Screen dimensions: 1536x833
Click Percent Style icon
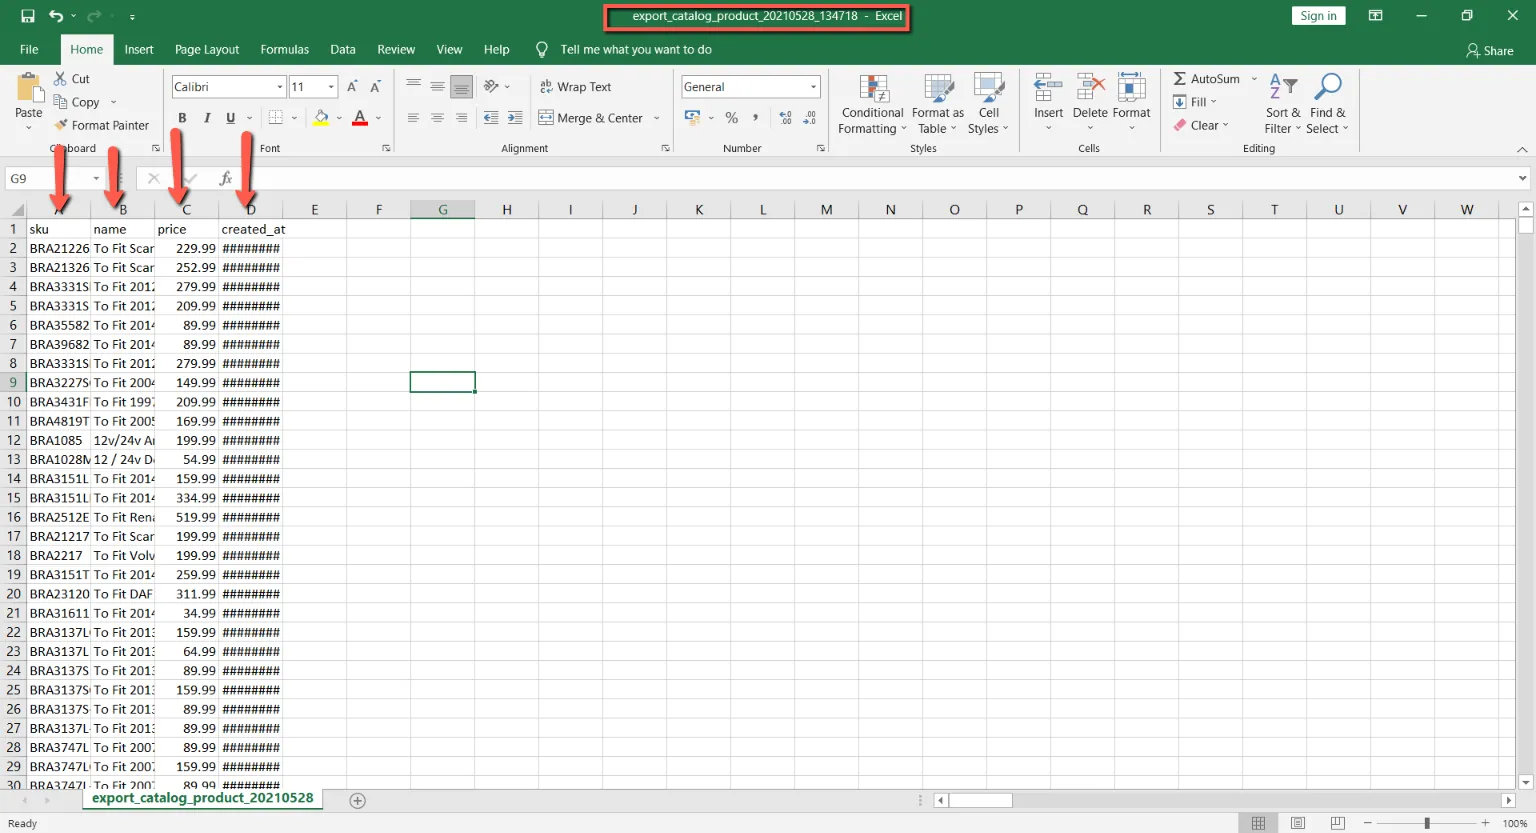(731, 118)
